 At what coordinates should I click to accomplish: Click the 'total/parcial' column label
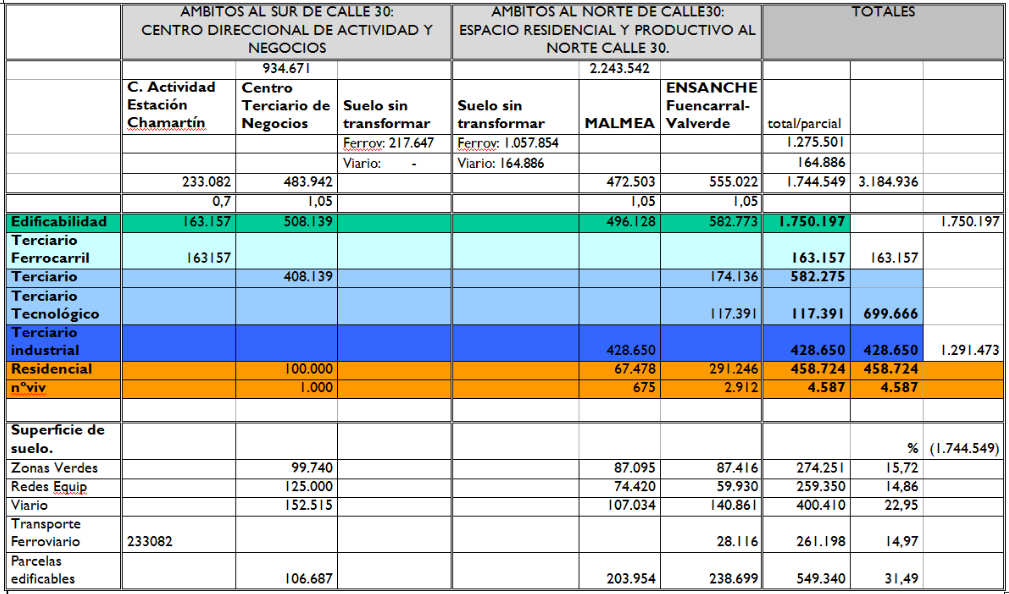[x=804, y=124]
